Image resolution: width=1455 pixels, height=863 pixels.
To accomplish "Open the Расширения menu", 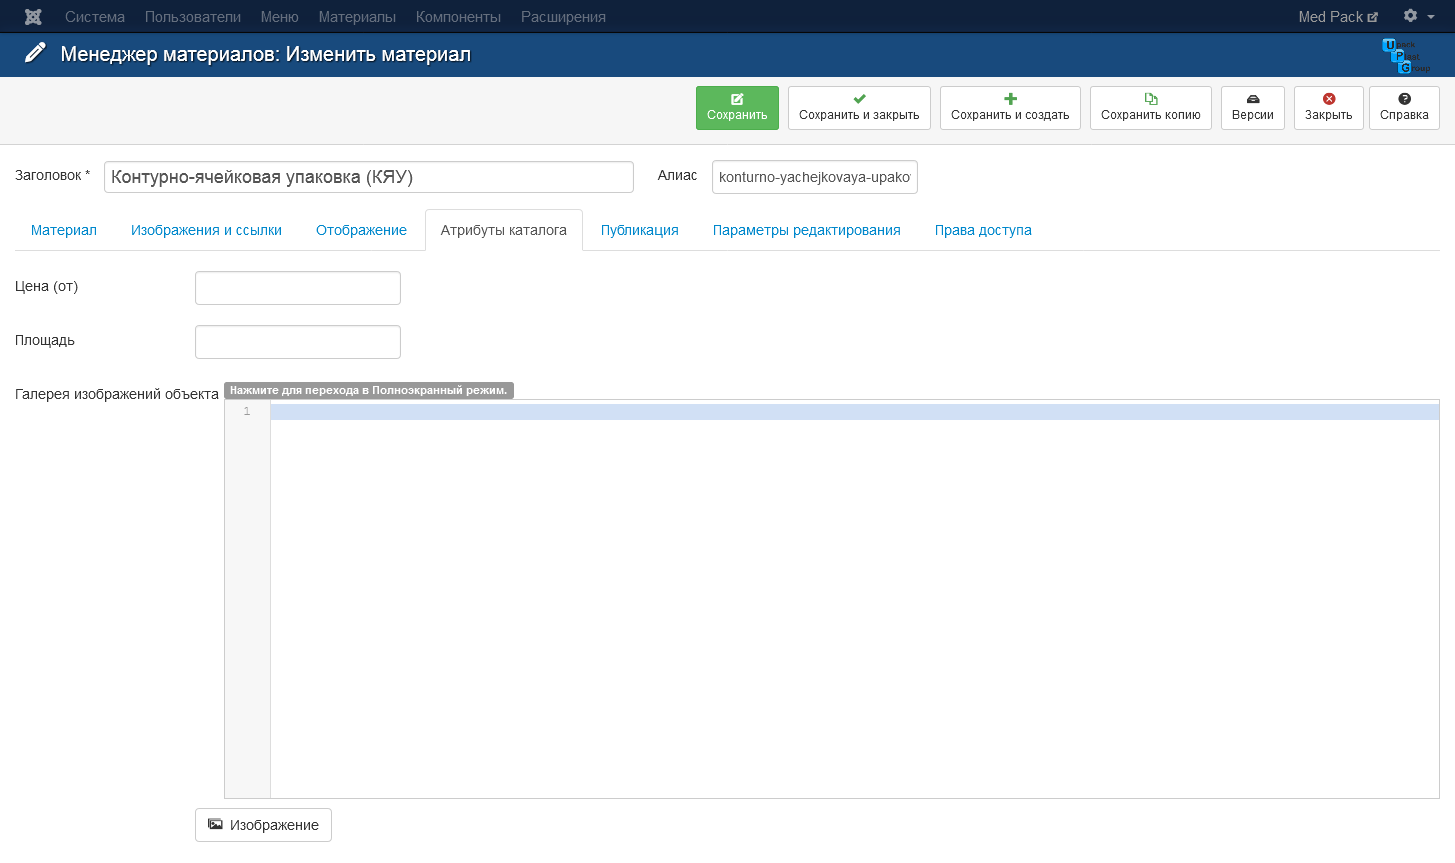I will pos(563,17).
